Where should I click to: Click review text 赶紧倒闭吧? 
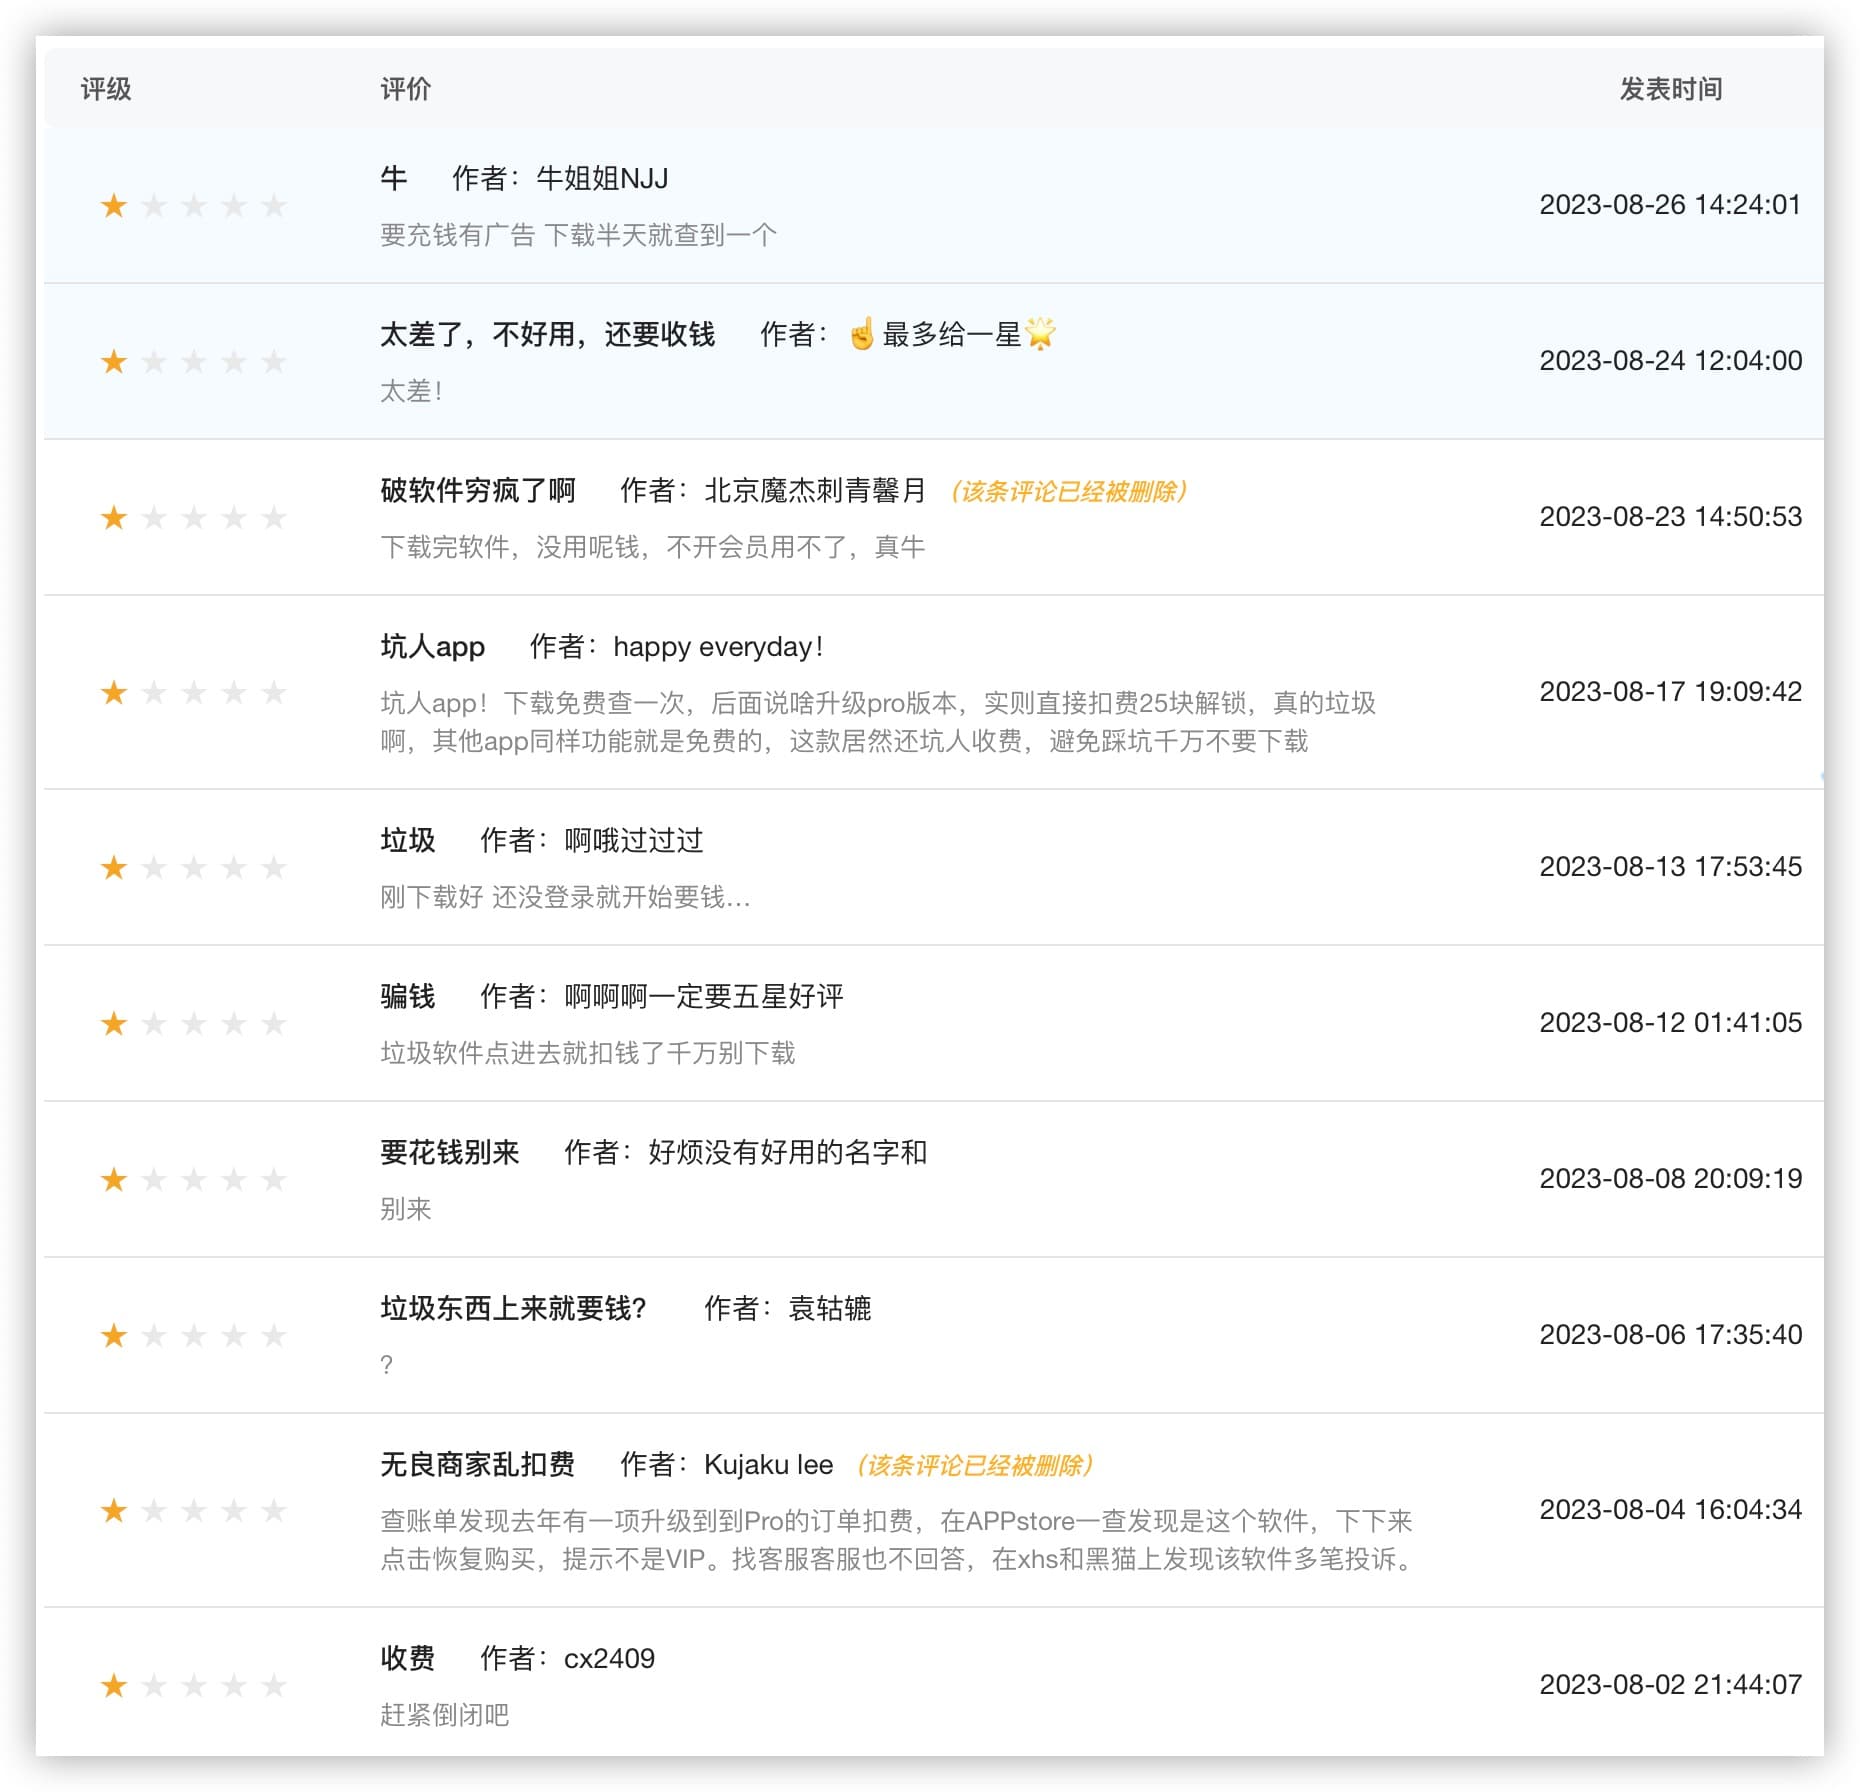pyautogui.click(x=445, y=1715)
